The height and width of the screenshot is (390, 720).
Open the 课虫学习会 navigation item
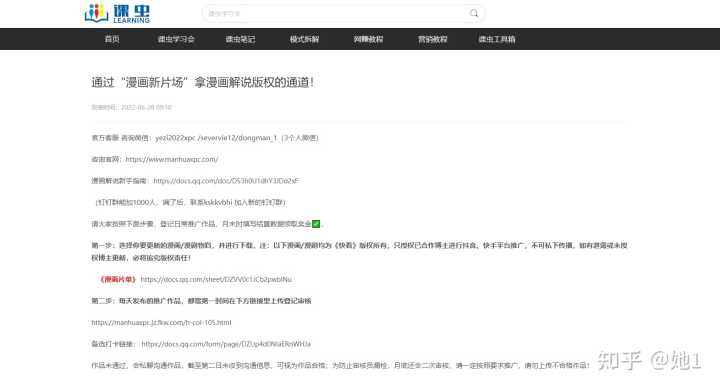[176, 39]
